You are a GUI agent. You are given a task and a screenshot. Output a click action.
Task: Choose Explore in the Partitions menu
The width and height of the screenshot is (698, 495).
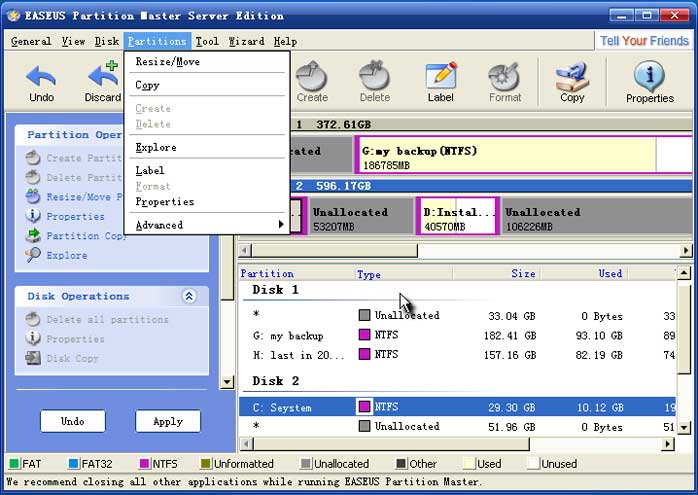tap(207, 147)
